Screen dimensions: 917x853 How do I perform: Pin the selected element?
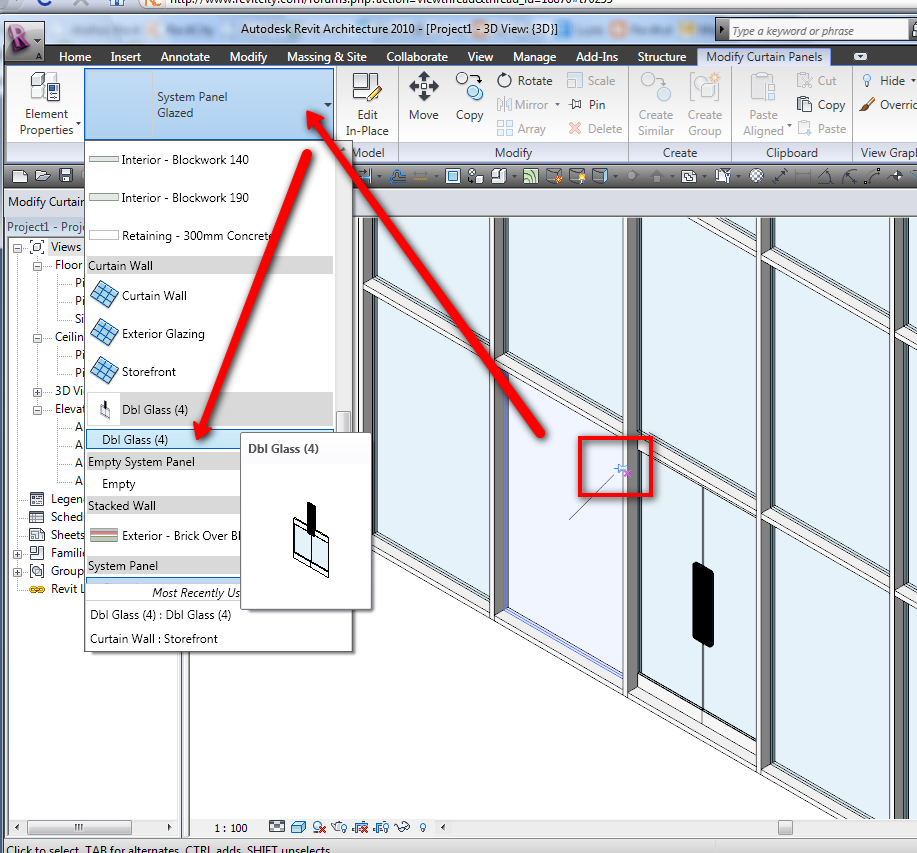(x=587, y=105)
